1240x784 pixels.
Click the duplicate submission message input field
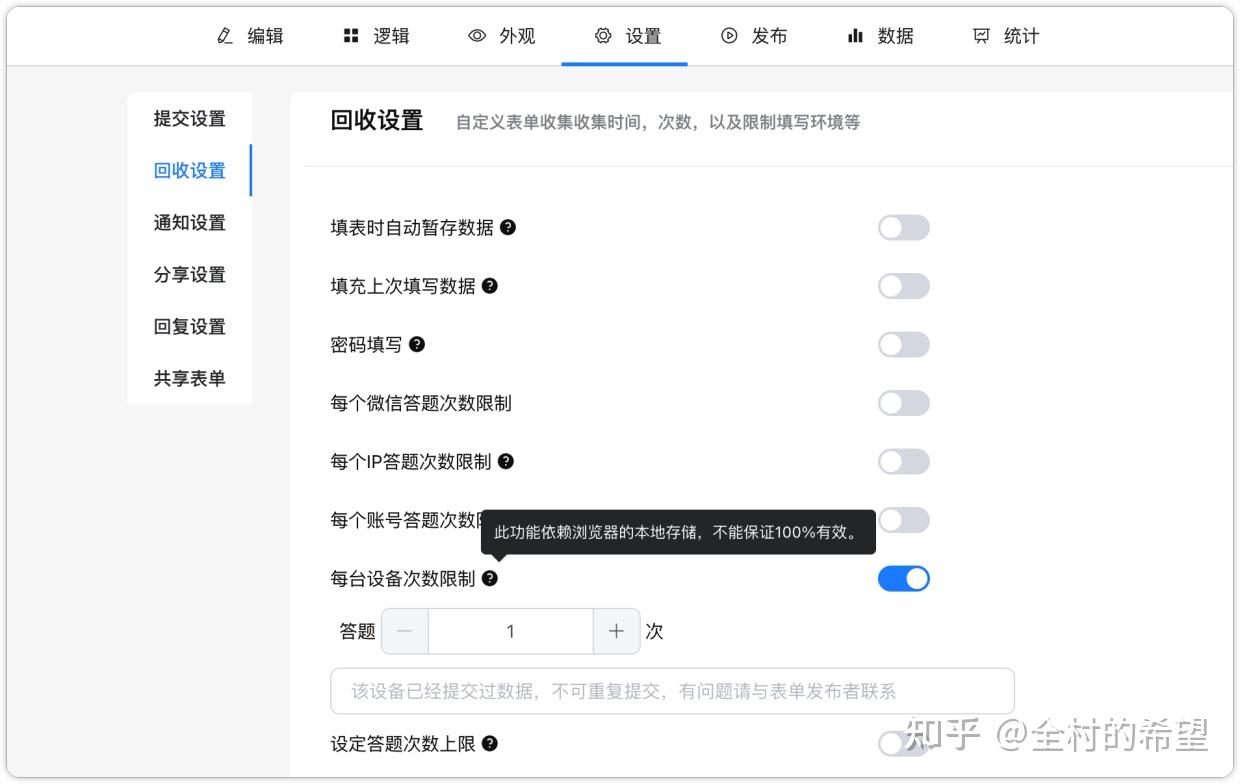point(673,691)
